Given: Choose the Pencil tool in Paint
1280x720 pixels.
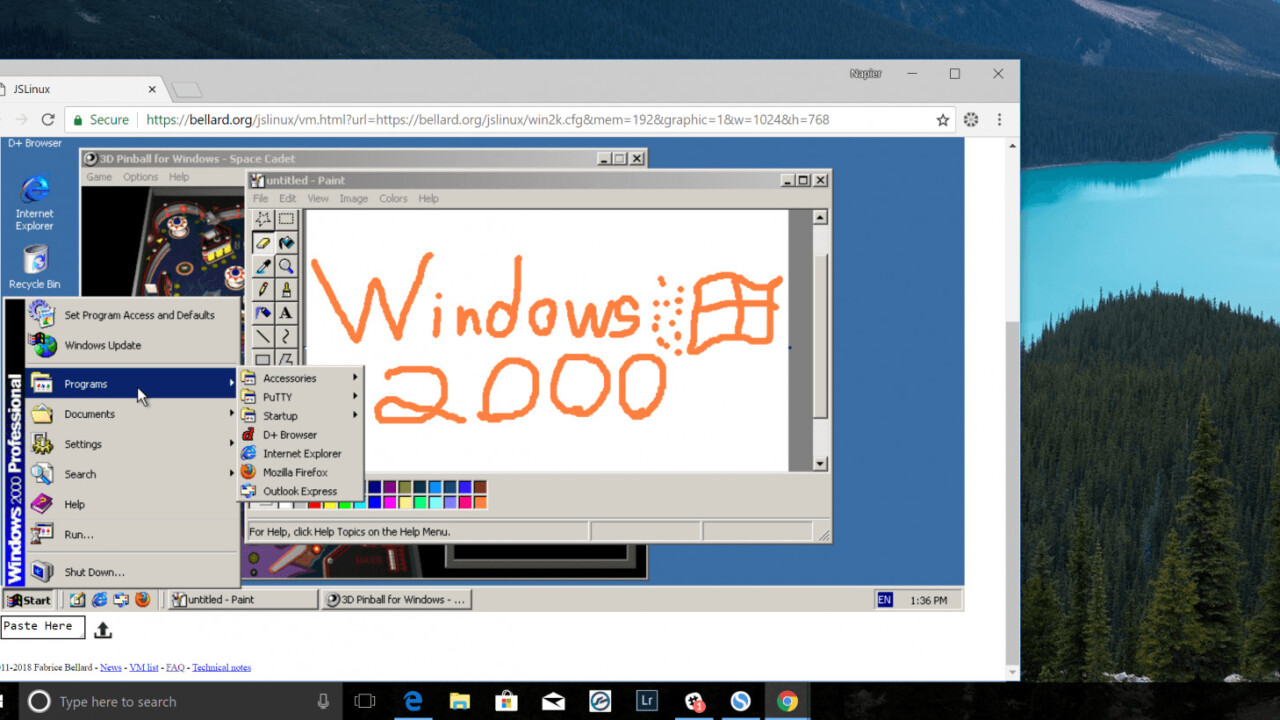Looking at the screenshot, I should click(x=263, y=290).
